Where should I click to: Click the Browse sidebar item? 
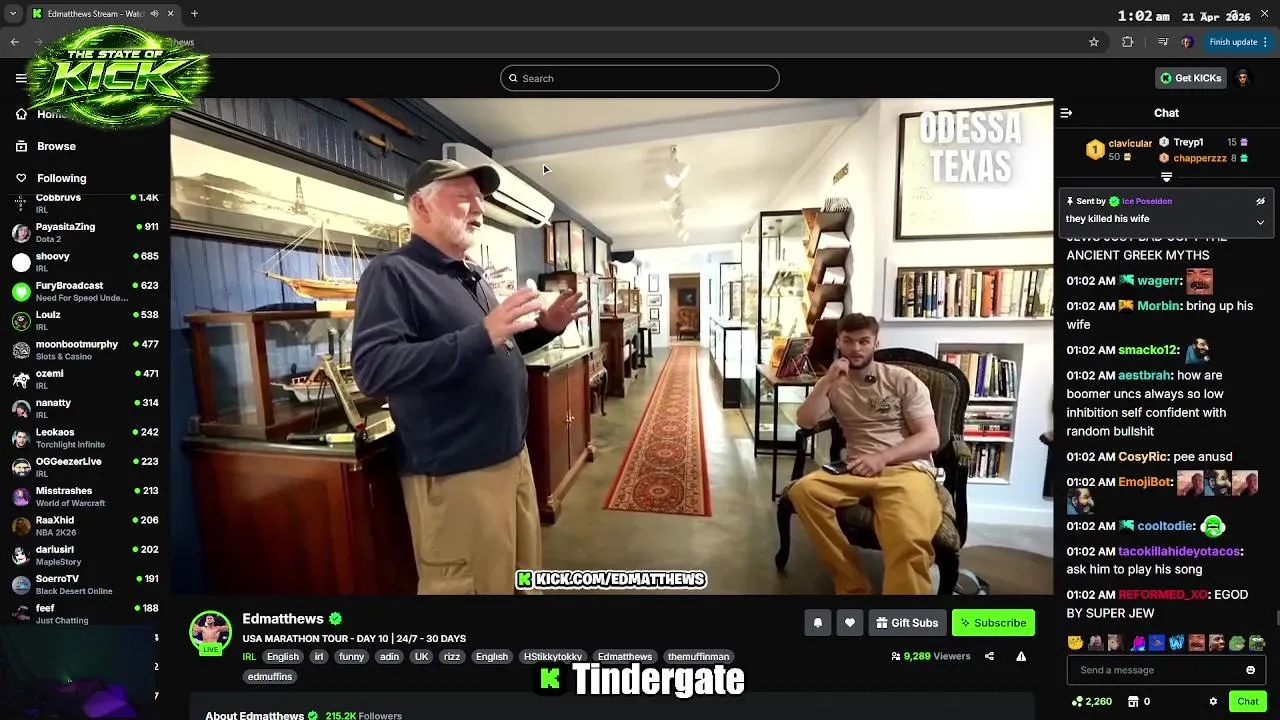(x=56, y=146)
